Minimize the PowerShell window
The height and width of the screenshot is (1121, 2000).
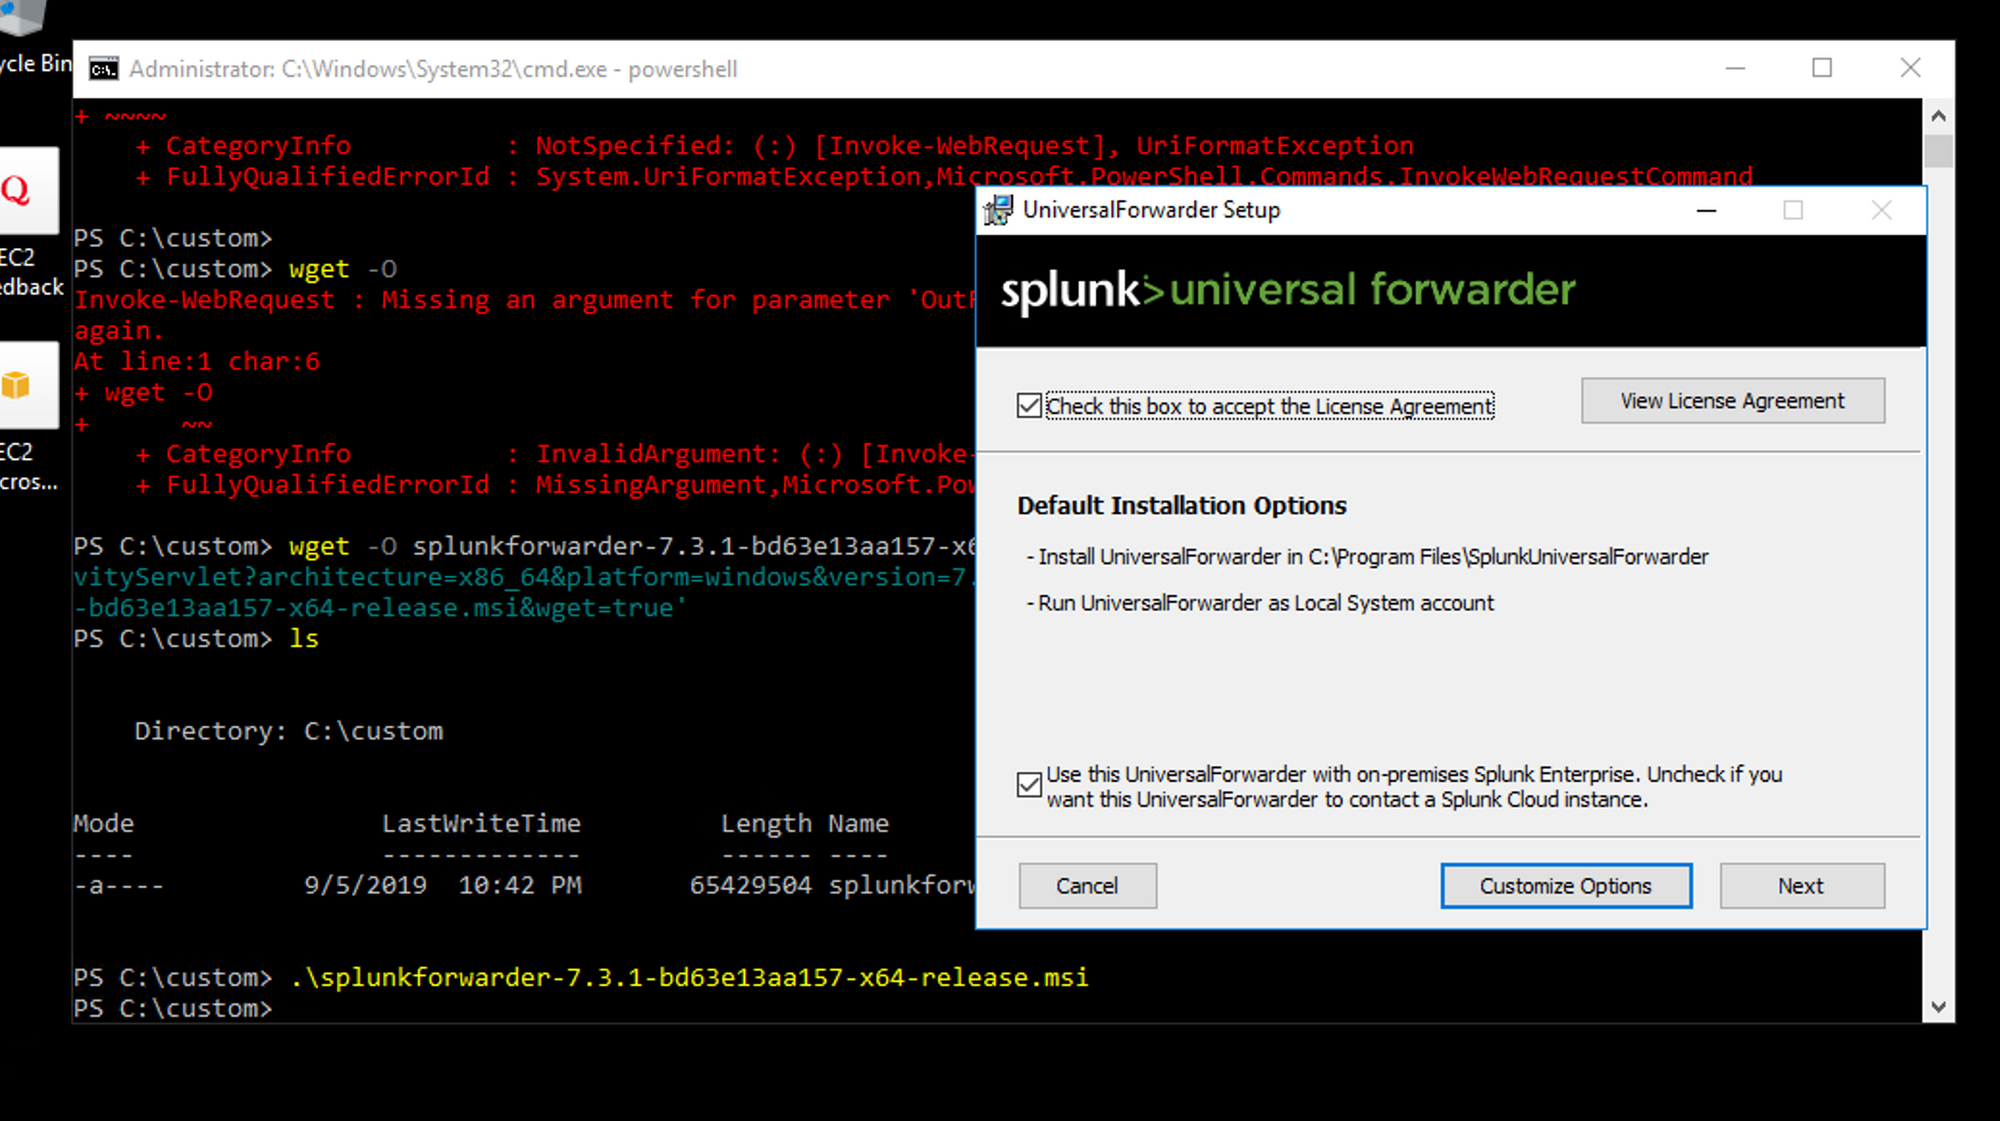coord(1734,68)
